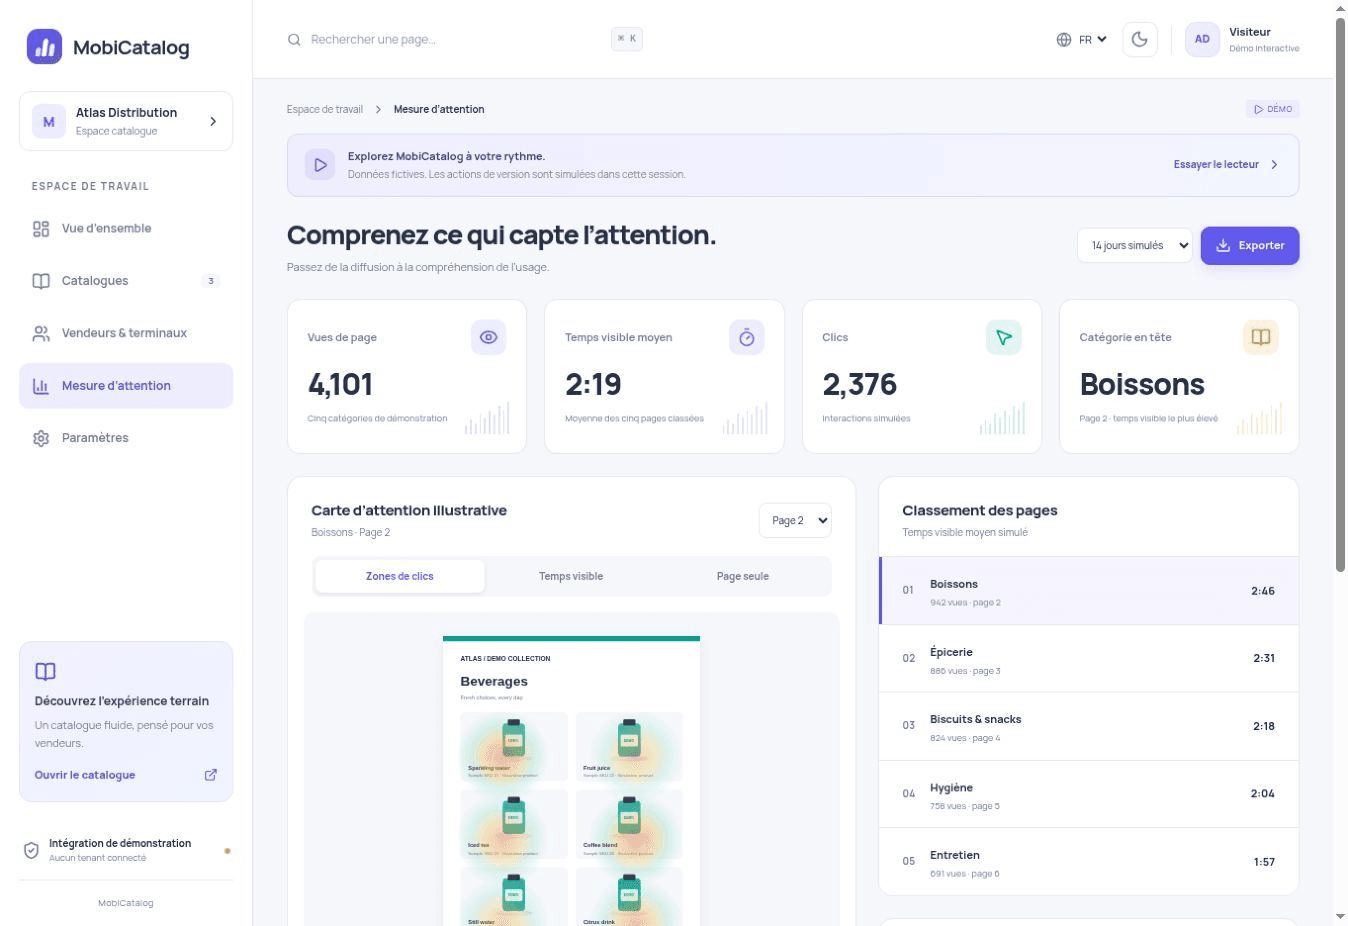Select the Entretien ranking row

(1089, 861)
